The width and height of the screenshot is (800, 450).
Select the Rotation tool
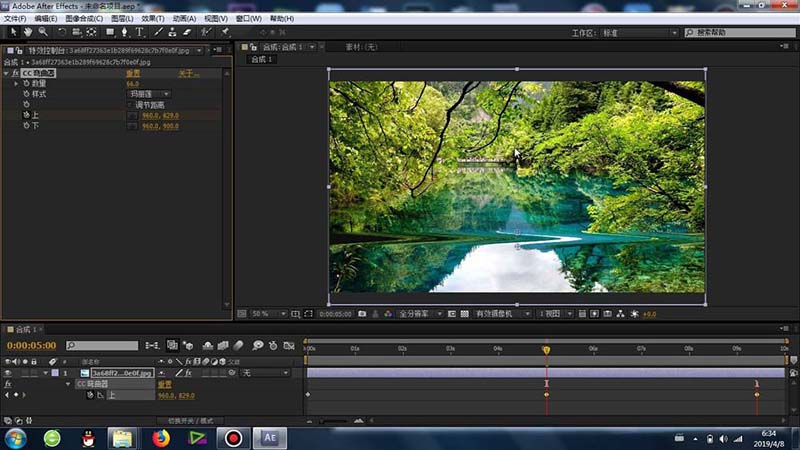point(62,32)
